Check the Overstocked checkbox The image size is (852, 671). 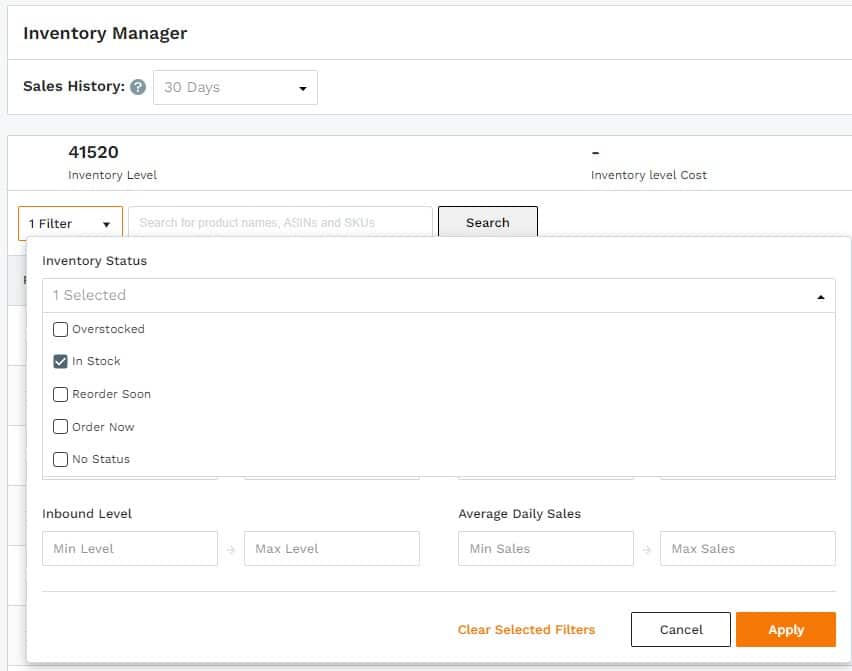(x=60, y=329)
